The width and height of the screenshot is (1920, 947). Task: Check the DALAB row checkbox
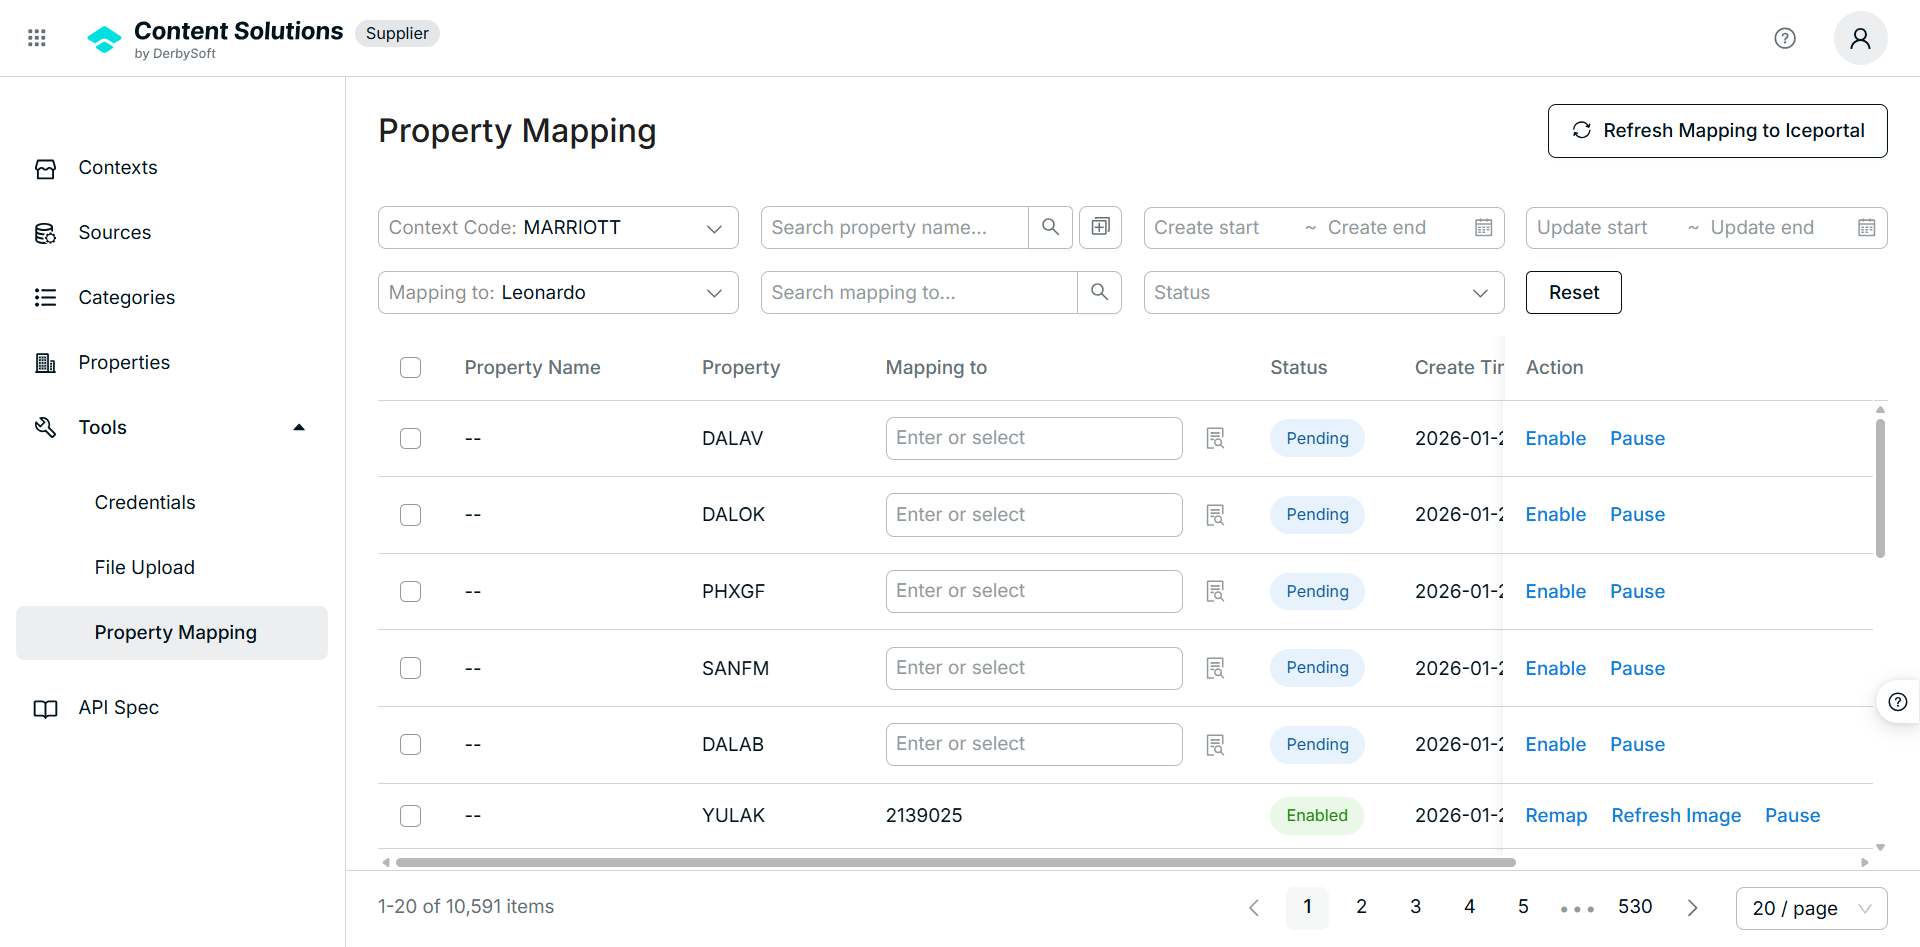tap(410, 745)
